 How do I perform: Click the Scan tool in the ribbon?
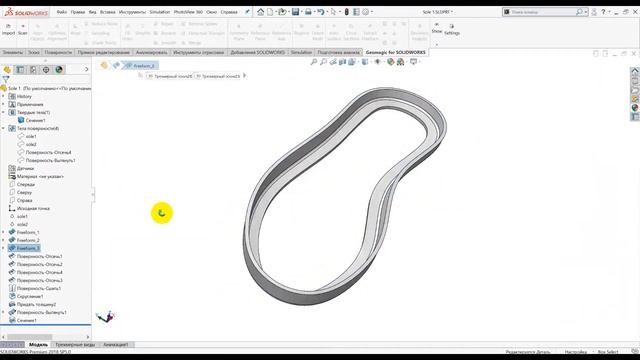click(x=23, y=29)
